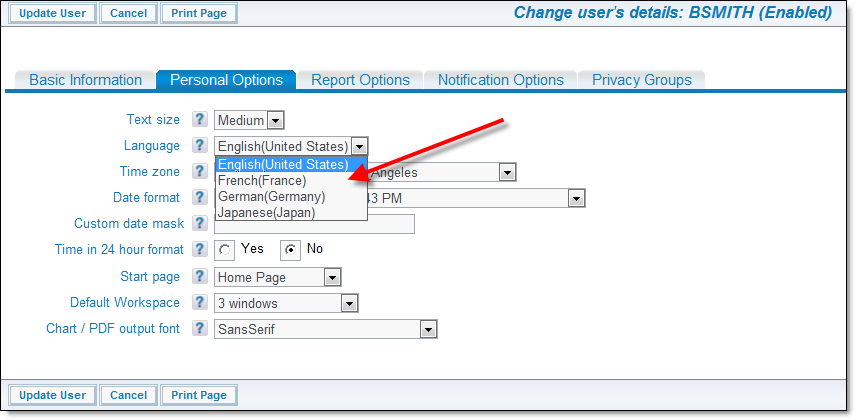Open the help icon beside Text size

(x=200, y=119)
